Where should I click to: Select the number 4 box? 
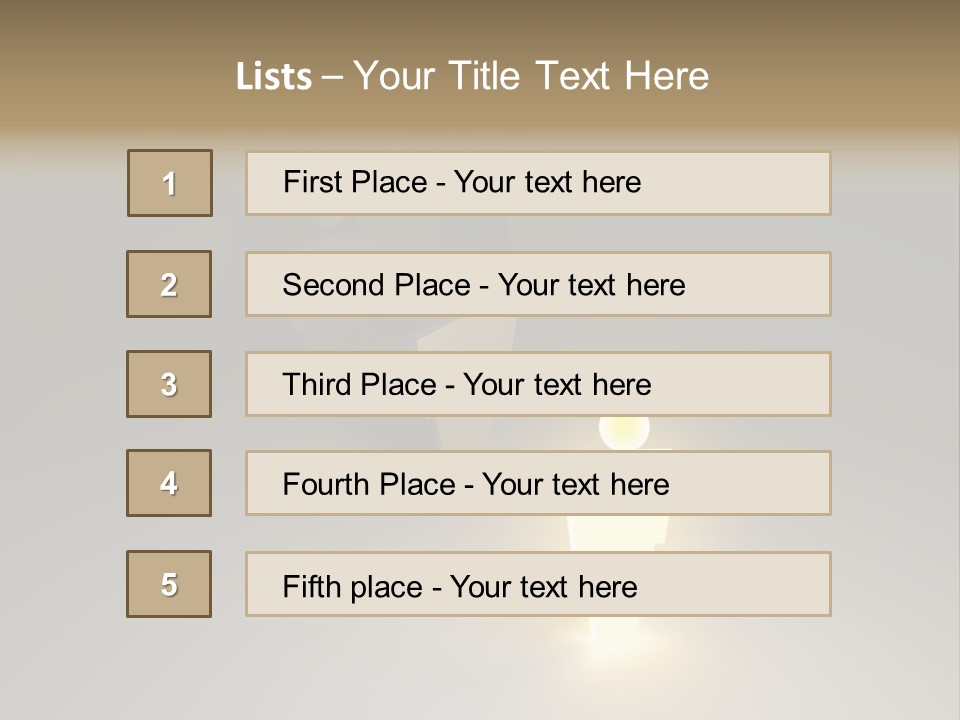click(169, 483)
